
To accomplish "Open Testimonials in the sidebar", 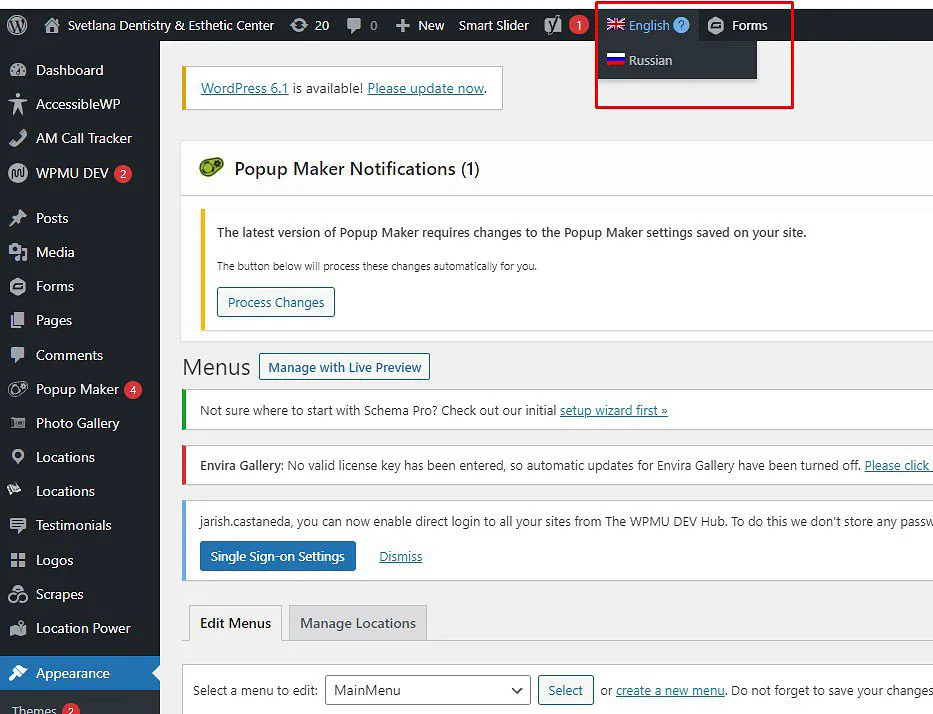I will pyautogui.click(x=73, y=525).
